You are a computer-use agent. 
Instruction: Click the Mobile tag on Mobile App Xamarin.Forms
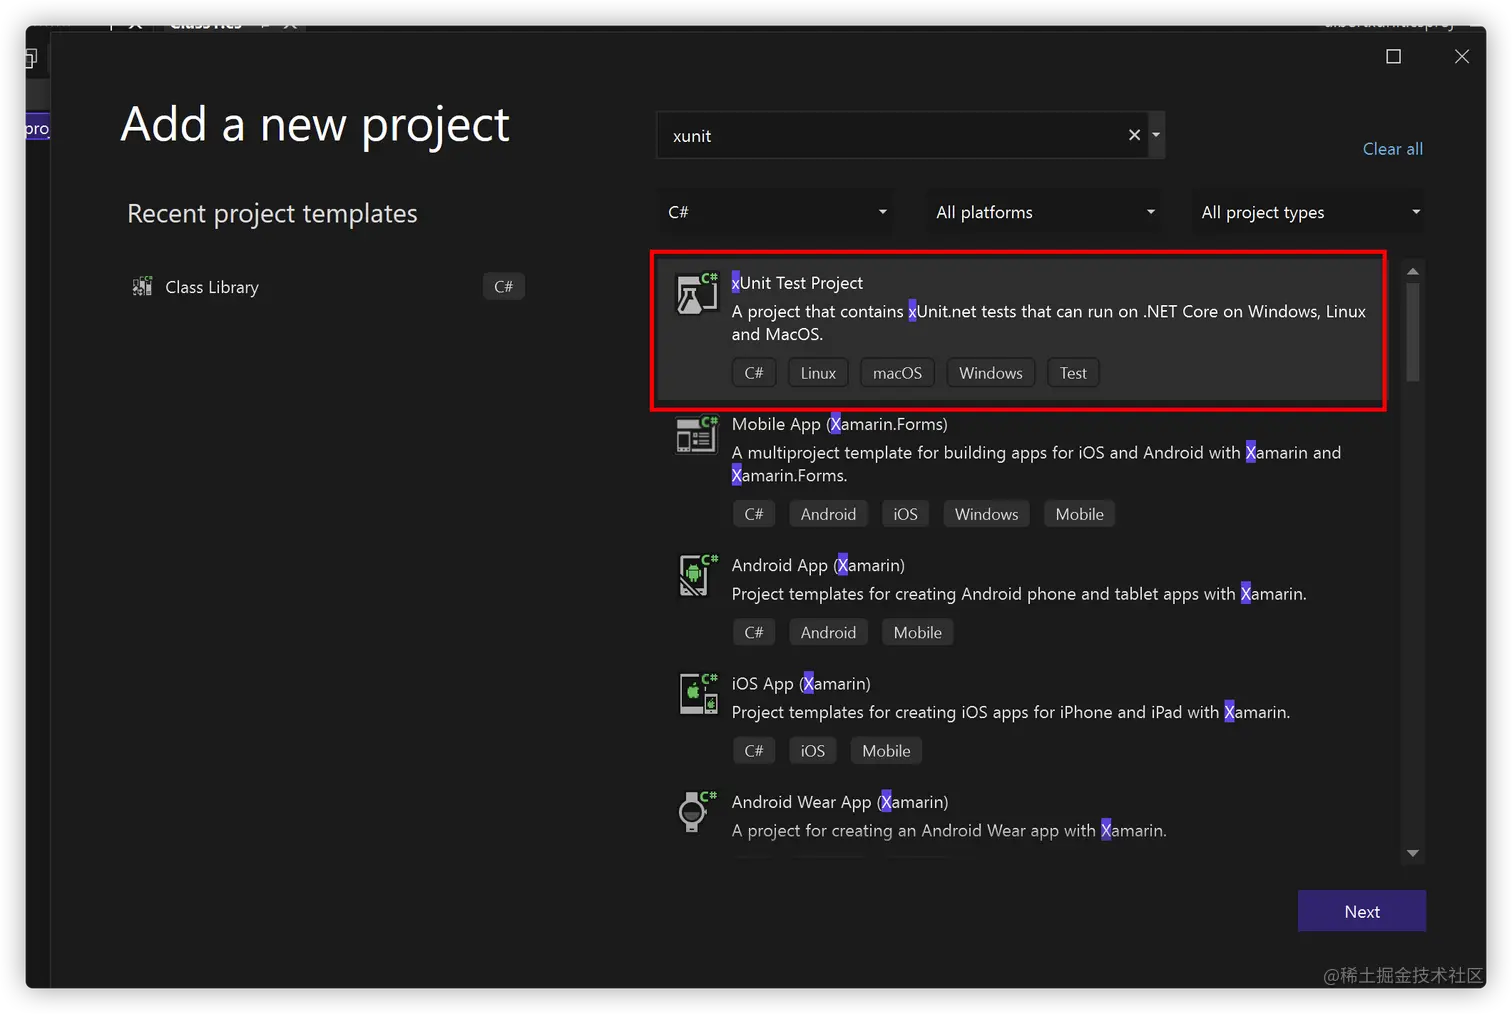pyautogui.click(x=1079, y=514)
